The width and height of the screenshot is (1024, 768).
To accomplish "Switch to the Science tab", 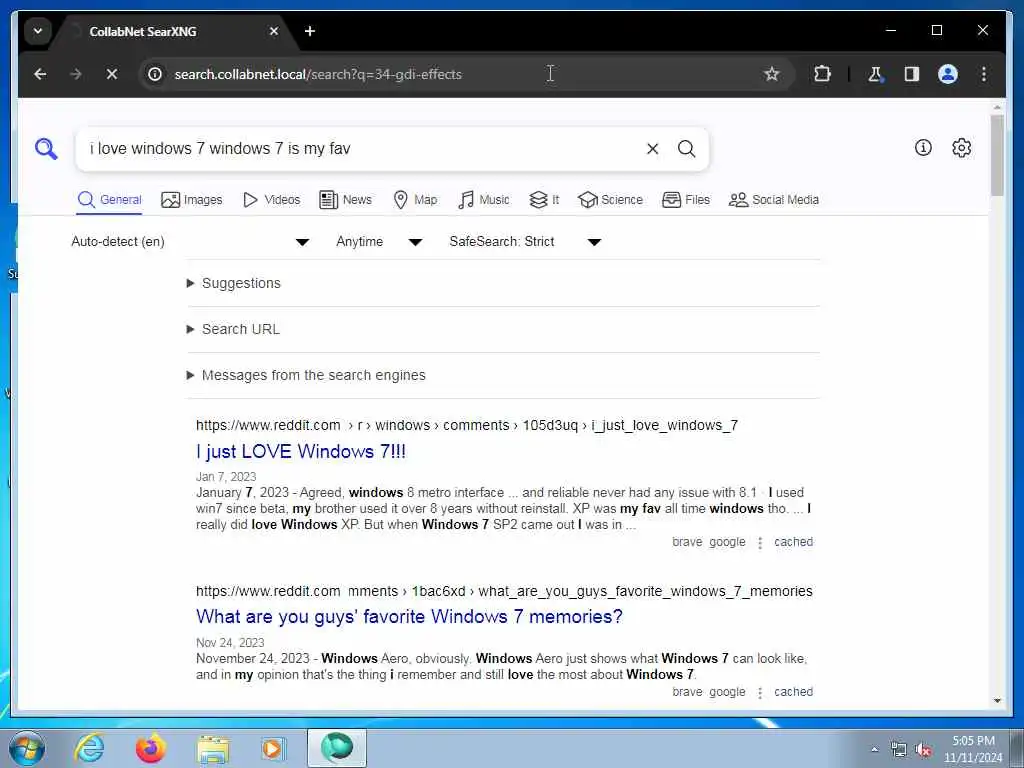I will click(x=611, y=200).
